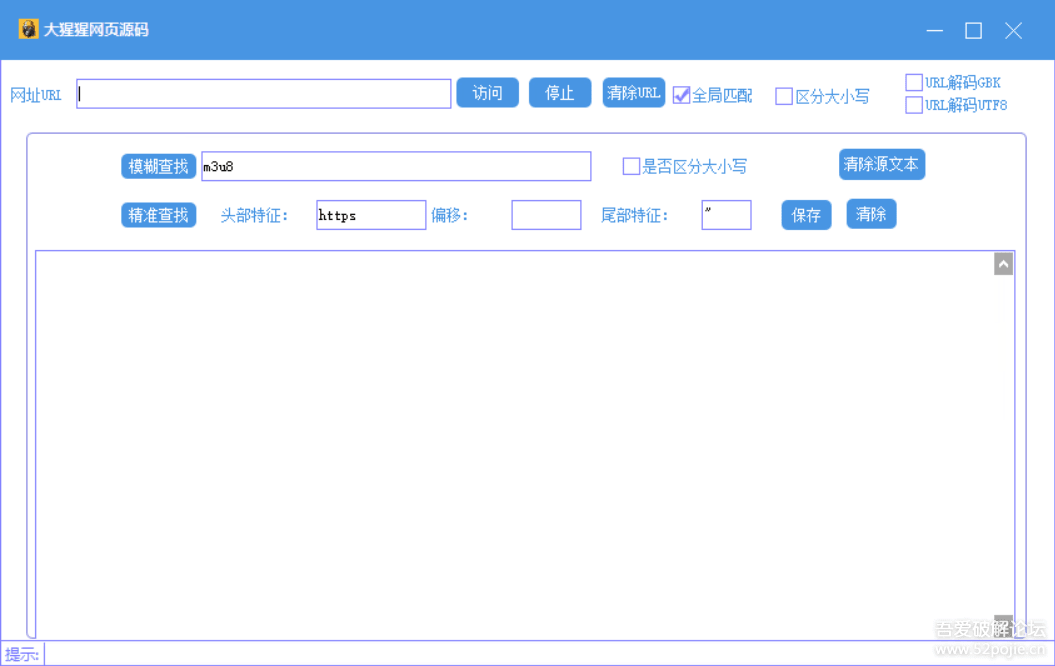The width and height of the screenshot is (1055, 666).
Task: Enable the 区分大小写 checkbox
Action: coord(784,96)
